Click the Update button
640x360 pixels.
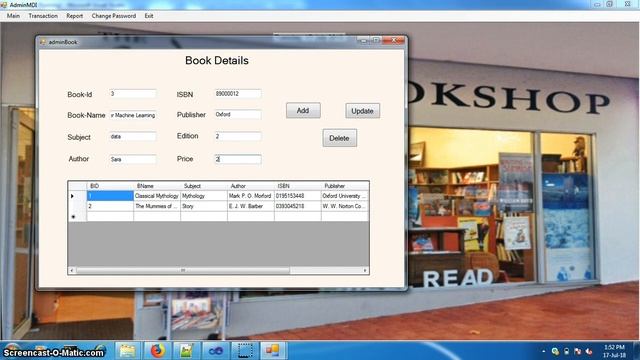coord(362,111)
